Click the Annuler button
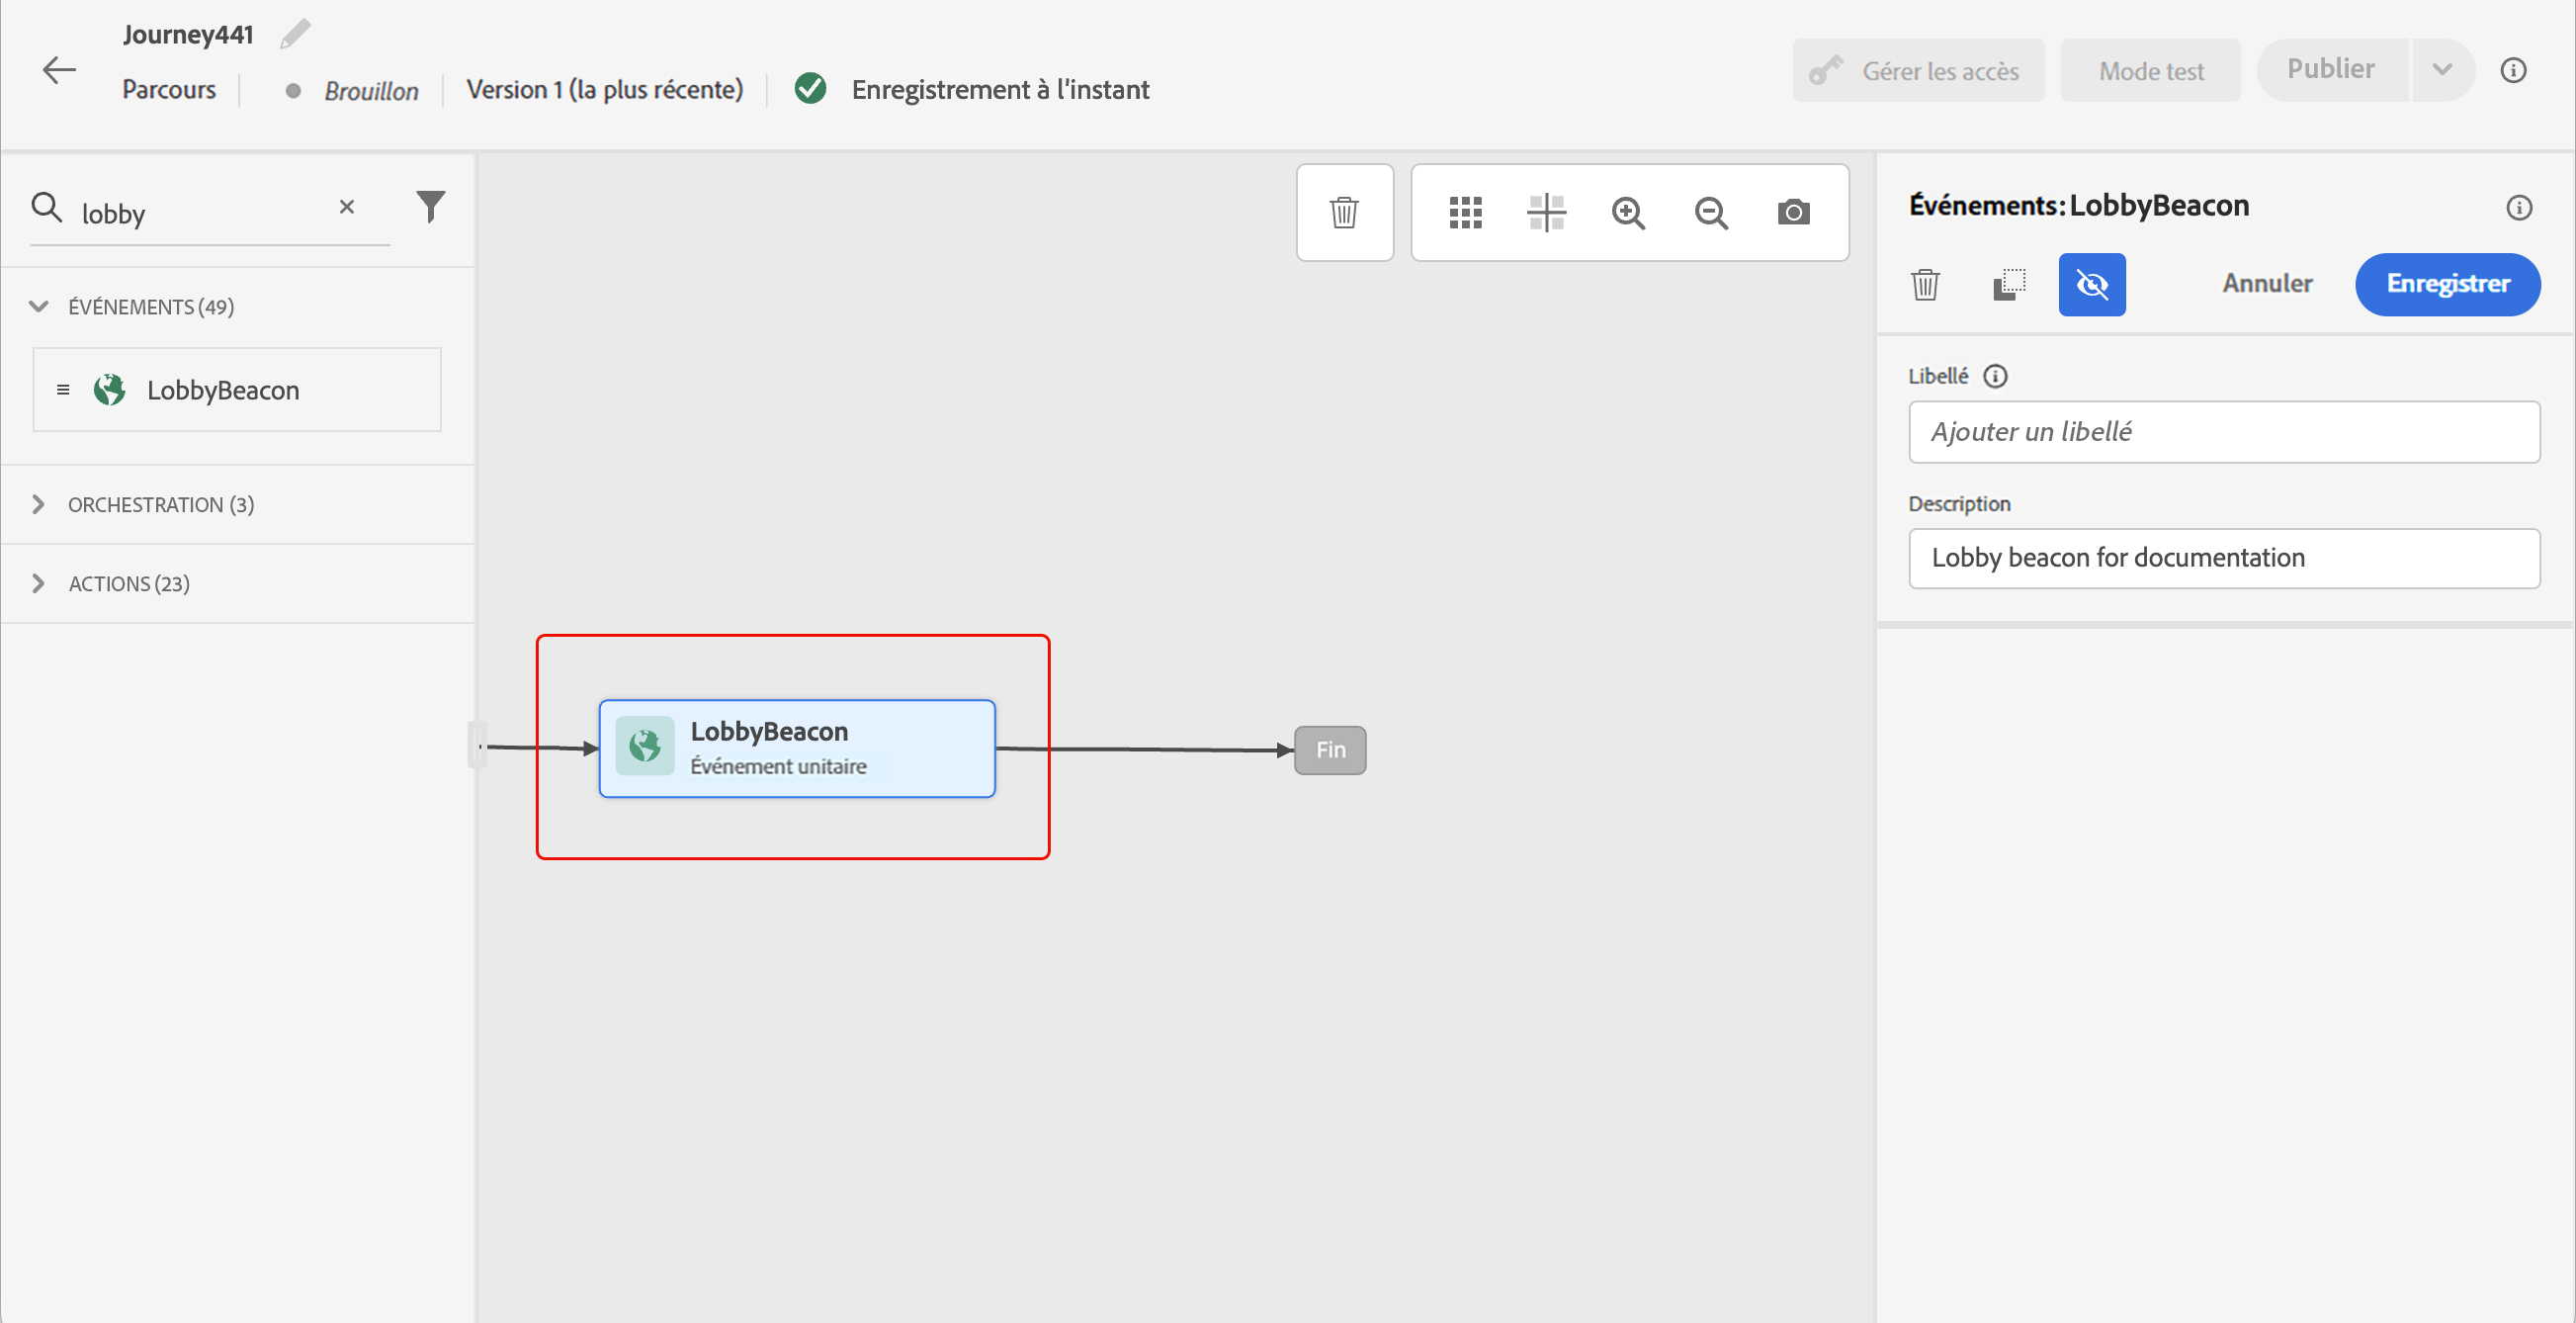 click(2267, 284)
